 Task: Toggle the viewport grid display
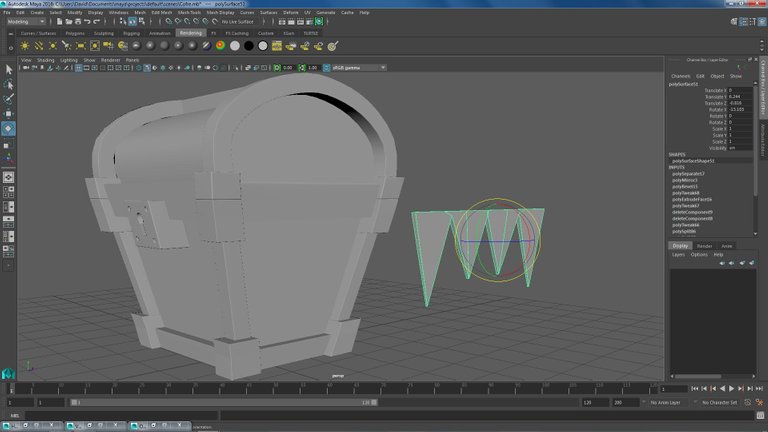click(x=78, y=68)
